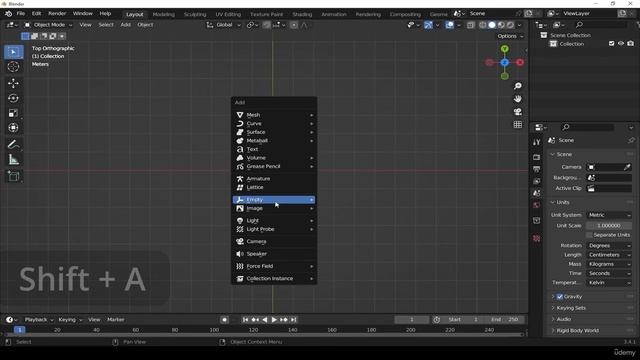Image resolution: width=640 pixels, height=360 pixels.
Task: Jump to end frame button
Action: (293, 320)
